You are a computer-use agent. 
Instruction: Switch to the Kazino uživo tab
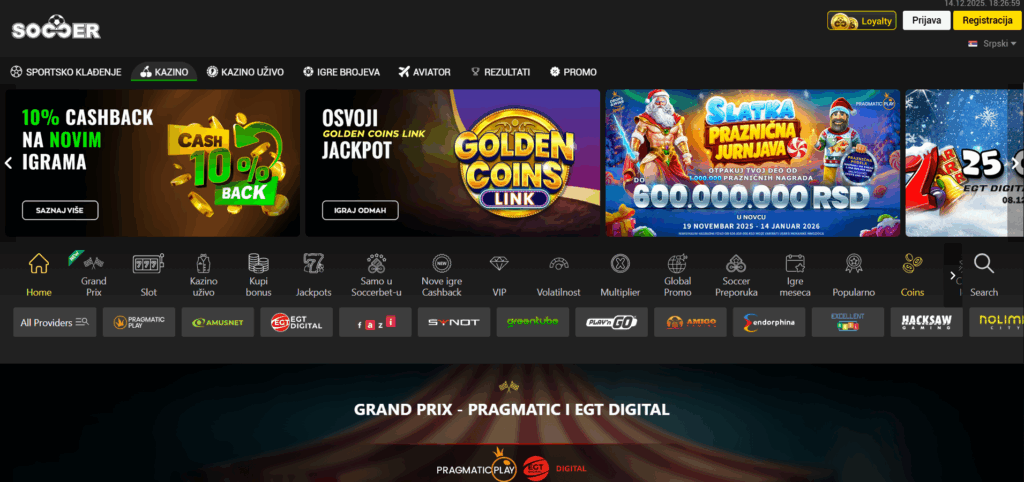(246, 72)
